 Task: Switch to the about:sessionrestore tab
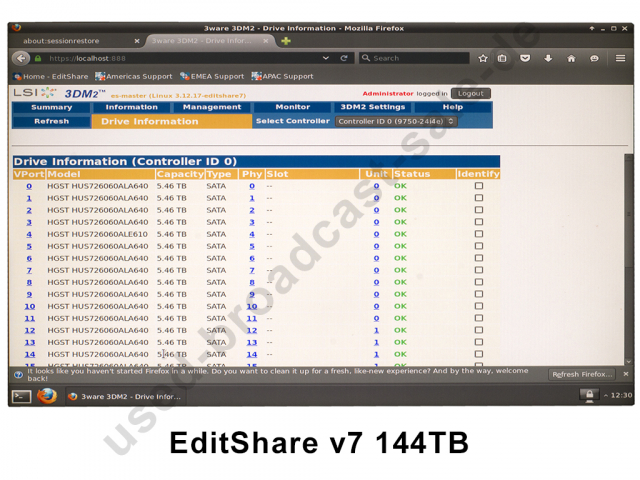click(73, 41)
